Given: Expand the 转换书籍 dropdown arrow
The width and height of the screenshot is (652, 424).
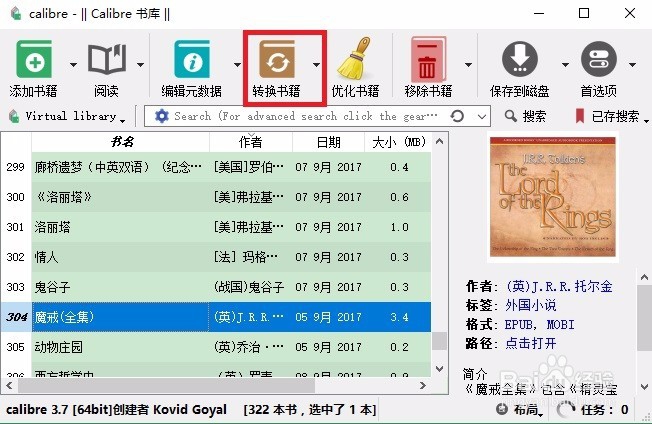Looking at the screenshot, I should pos(316,64).
